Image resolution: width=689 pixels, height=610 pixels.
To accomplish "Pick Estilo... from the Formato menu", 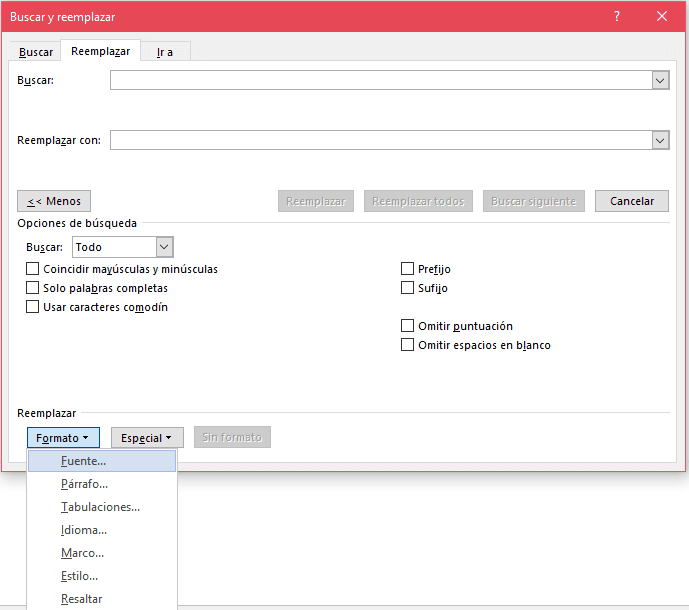I will click(102, 576).
